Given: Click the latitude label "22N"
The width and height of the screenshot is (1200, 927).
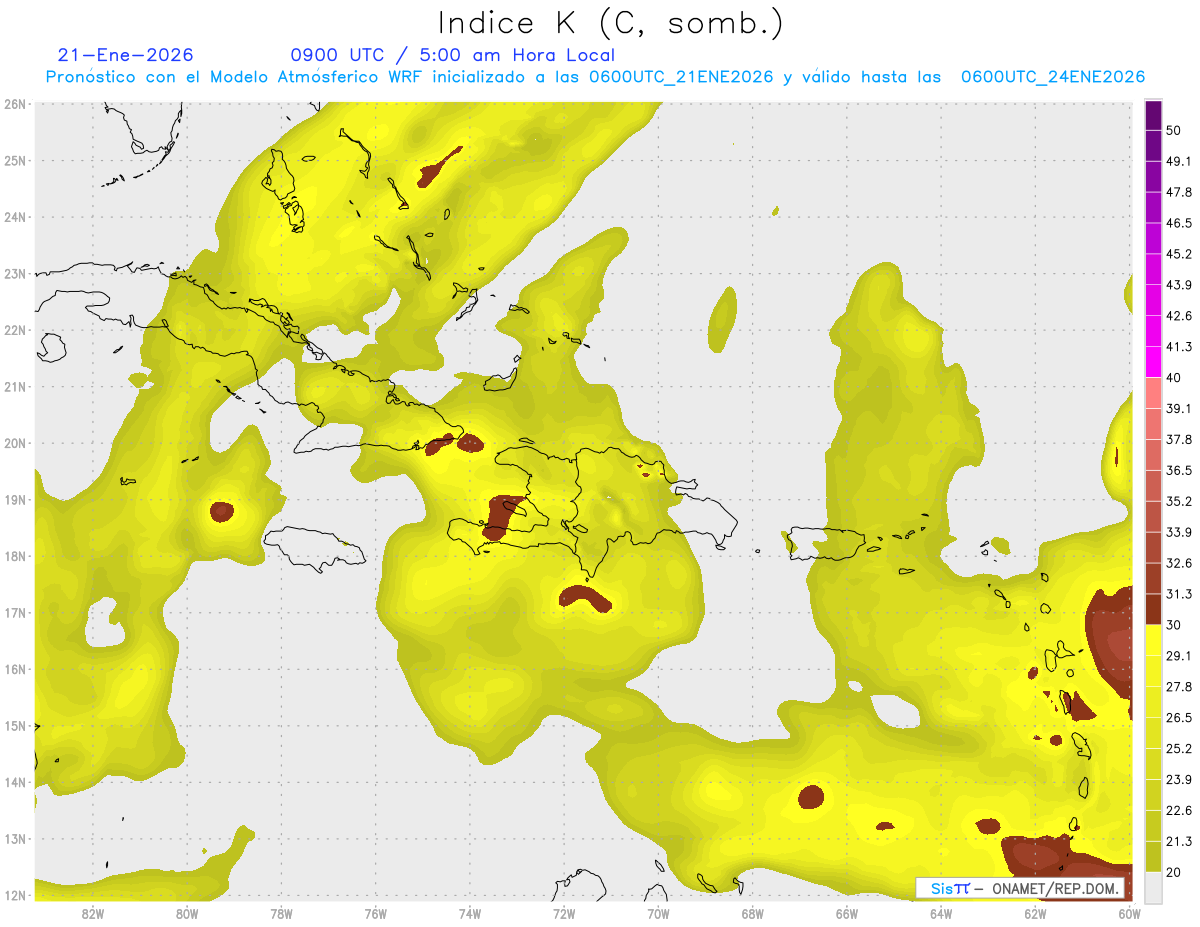Looking at the screenshot, I should click(x=15, y=330).
